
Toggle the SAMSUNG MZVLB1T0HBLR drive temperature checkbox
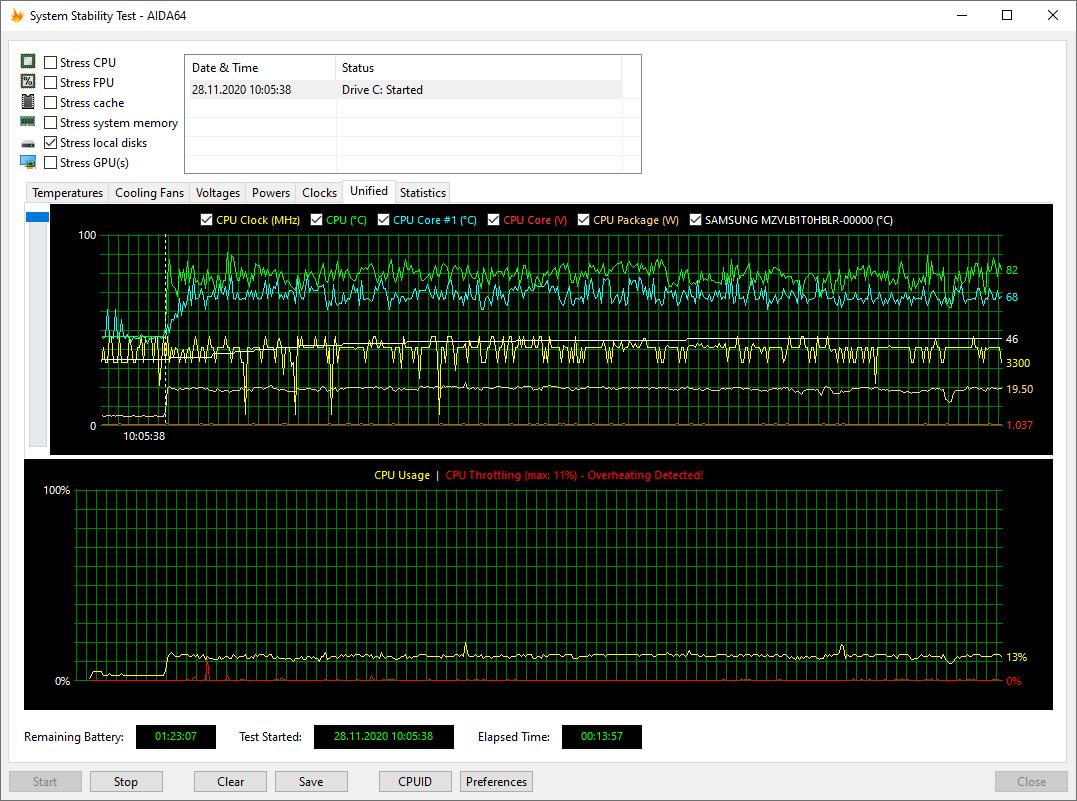click(696, 220)
